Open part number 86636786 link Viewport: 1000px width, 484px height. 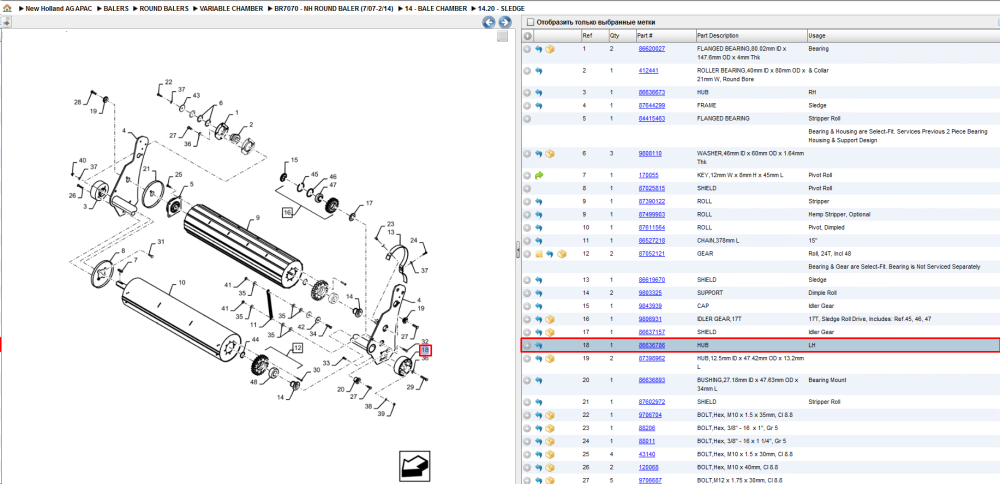652,345
